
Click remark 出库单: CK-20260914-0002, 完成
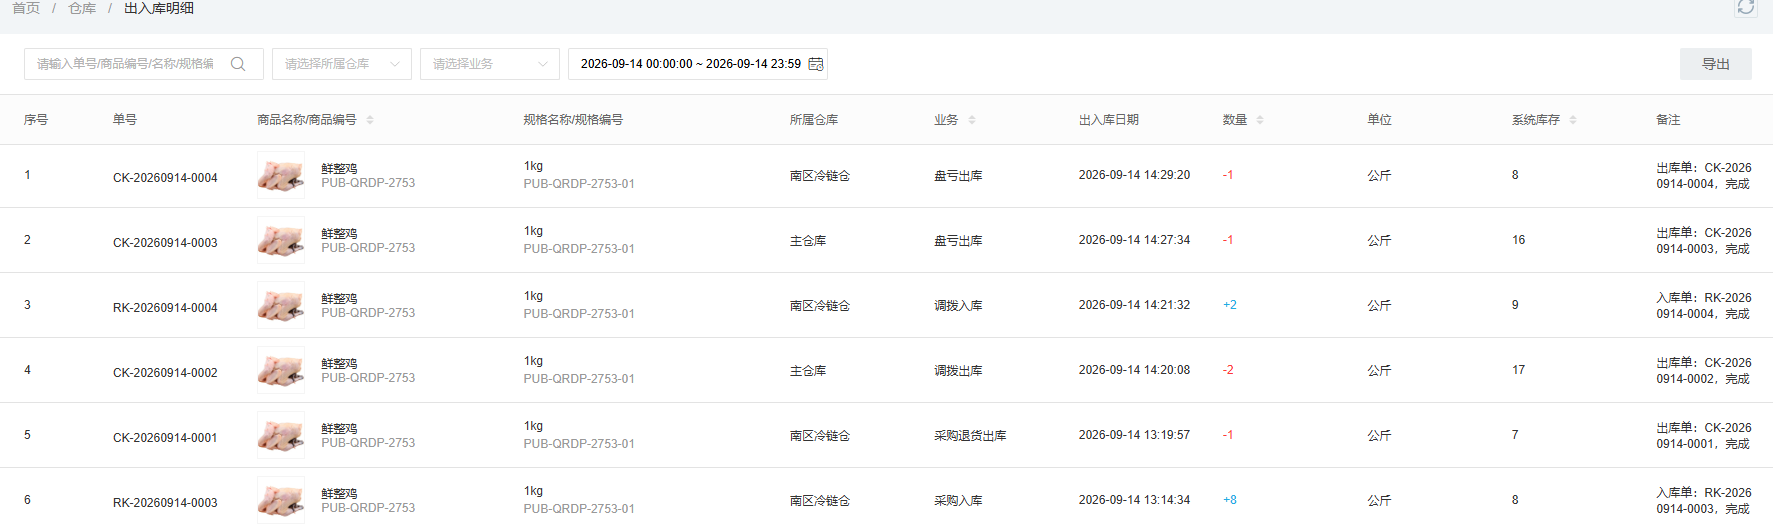click(x=1704, y=371)
